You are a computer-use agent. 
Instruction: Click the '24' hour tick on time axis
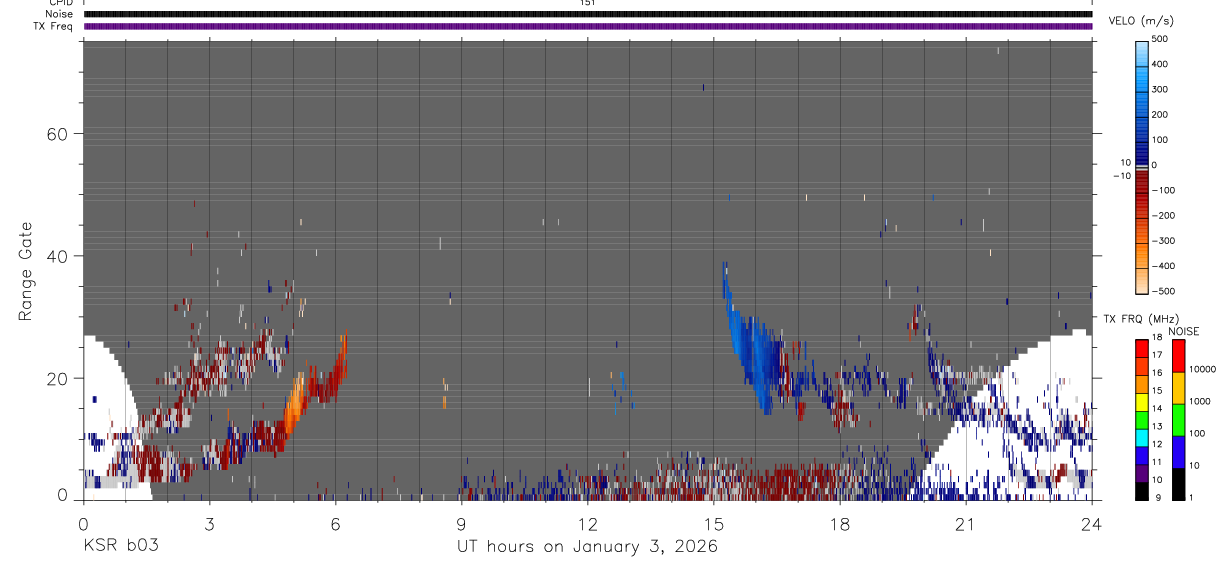tap(1092, 523)
